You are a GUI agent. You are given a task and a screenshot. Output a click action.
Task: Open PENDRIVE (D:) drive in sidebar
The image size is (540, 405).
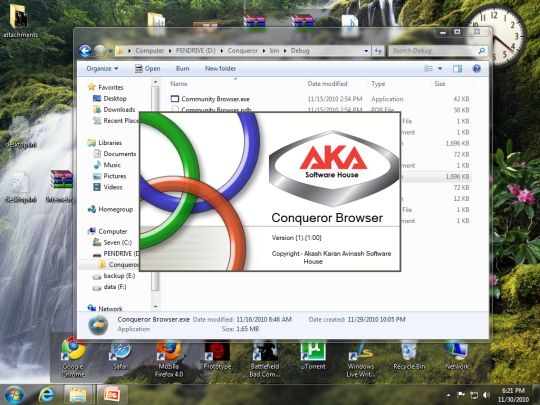pos(116,253)
